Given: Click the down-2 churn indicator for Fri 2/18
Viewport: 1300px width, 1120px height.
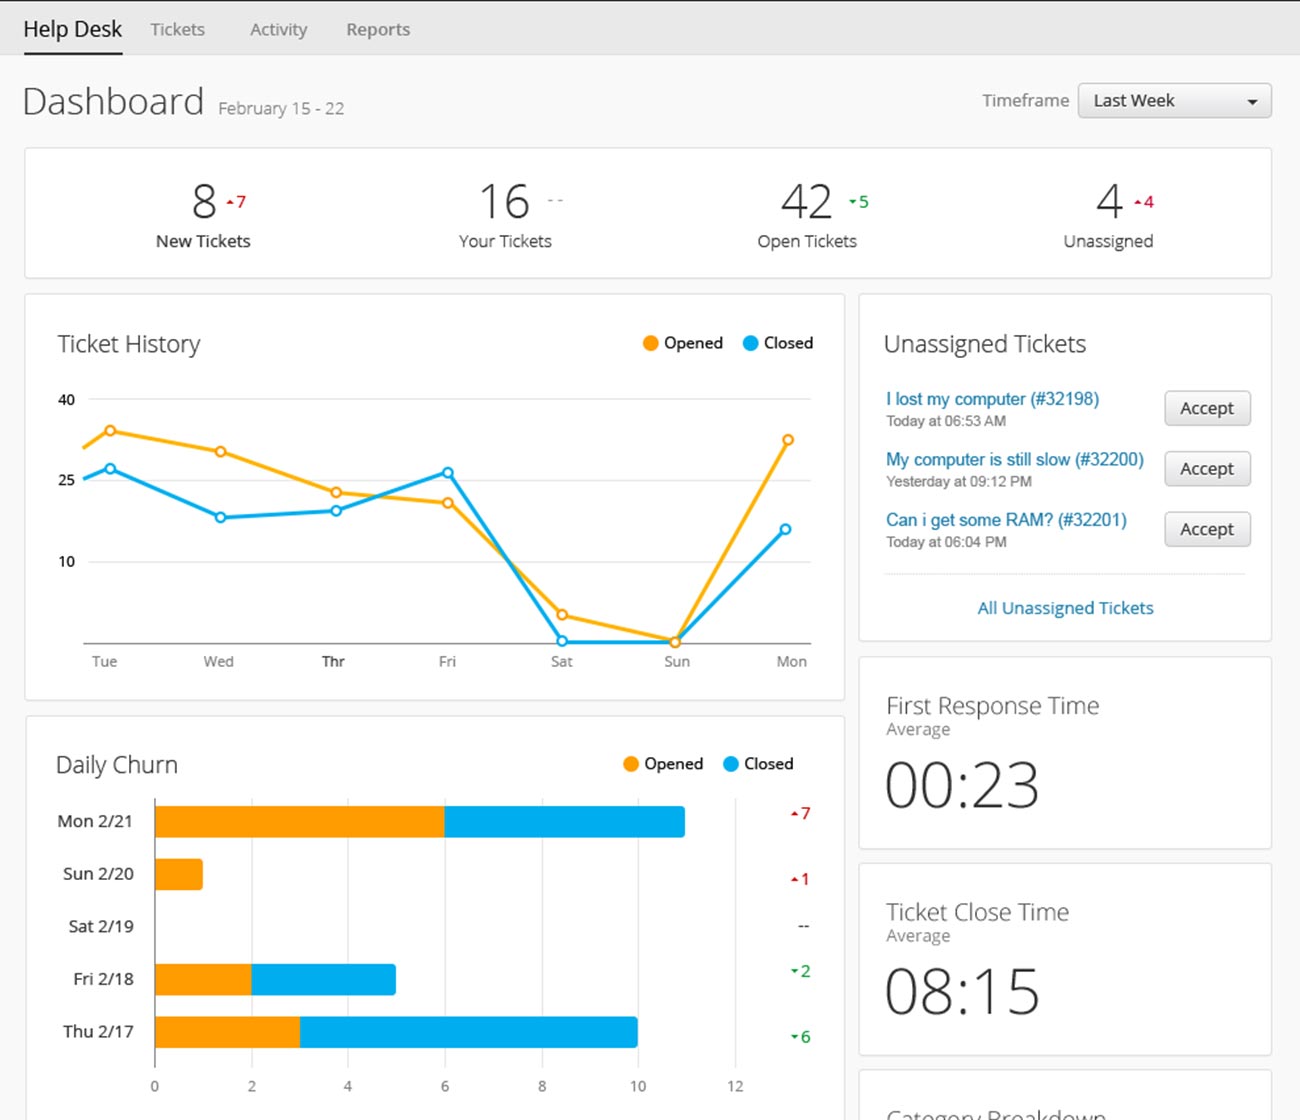Looking at the screenshot, I should [800, 971].
